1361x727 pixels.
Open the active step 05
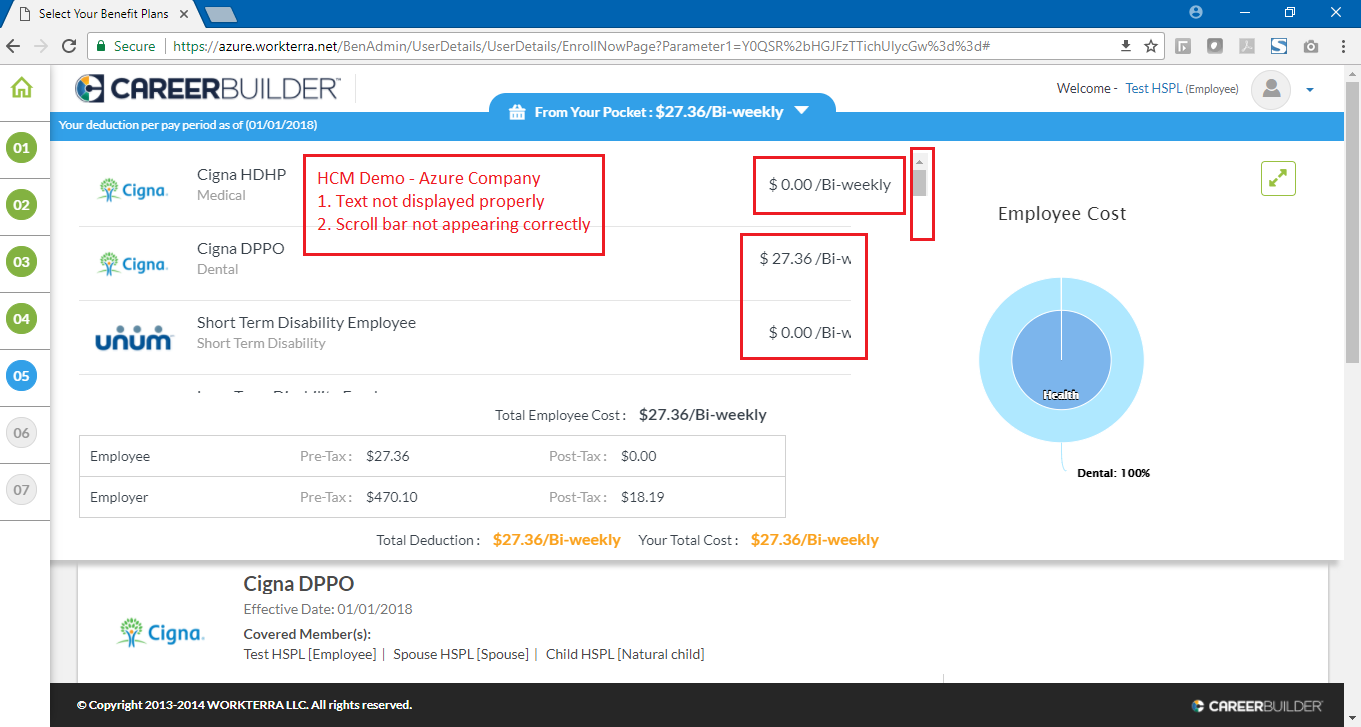click(x=21, y=377)
